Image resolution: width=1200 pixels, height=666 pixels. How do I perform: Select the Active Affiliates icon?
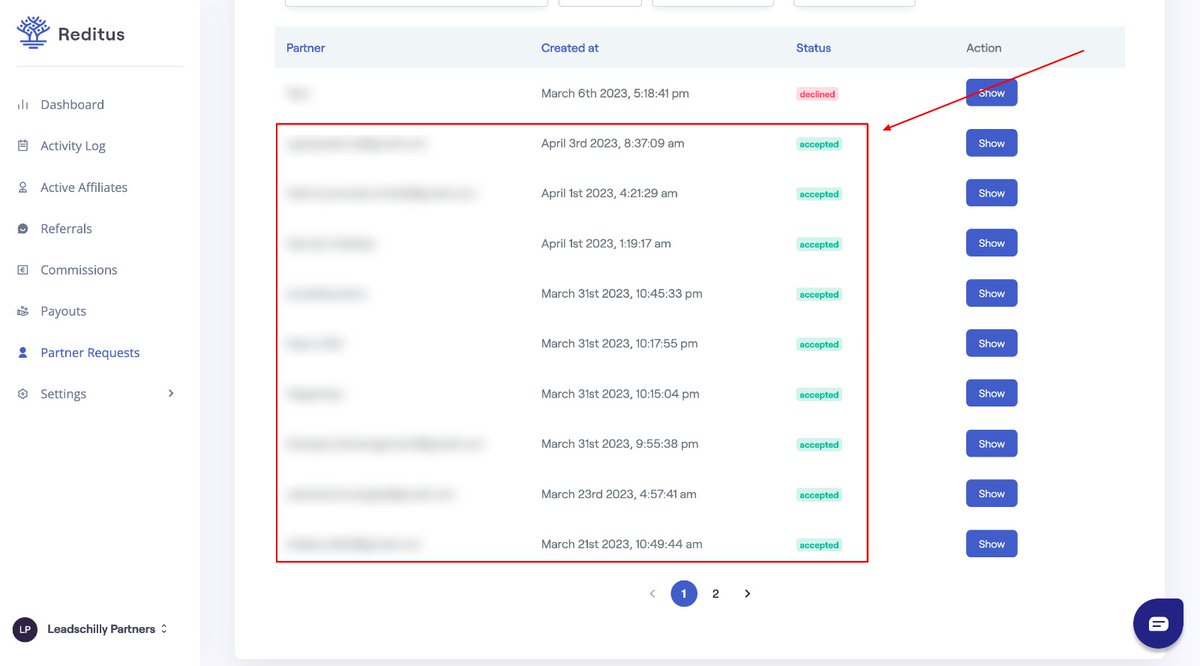point(24,187)
